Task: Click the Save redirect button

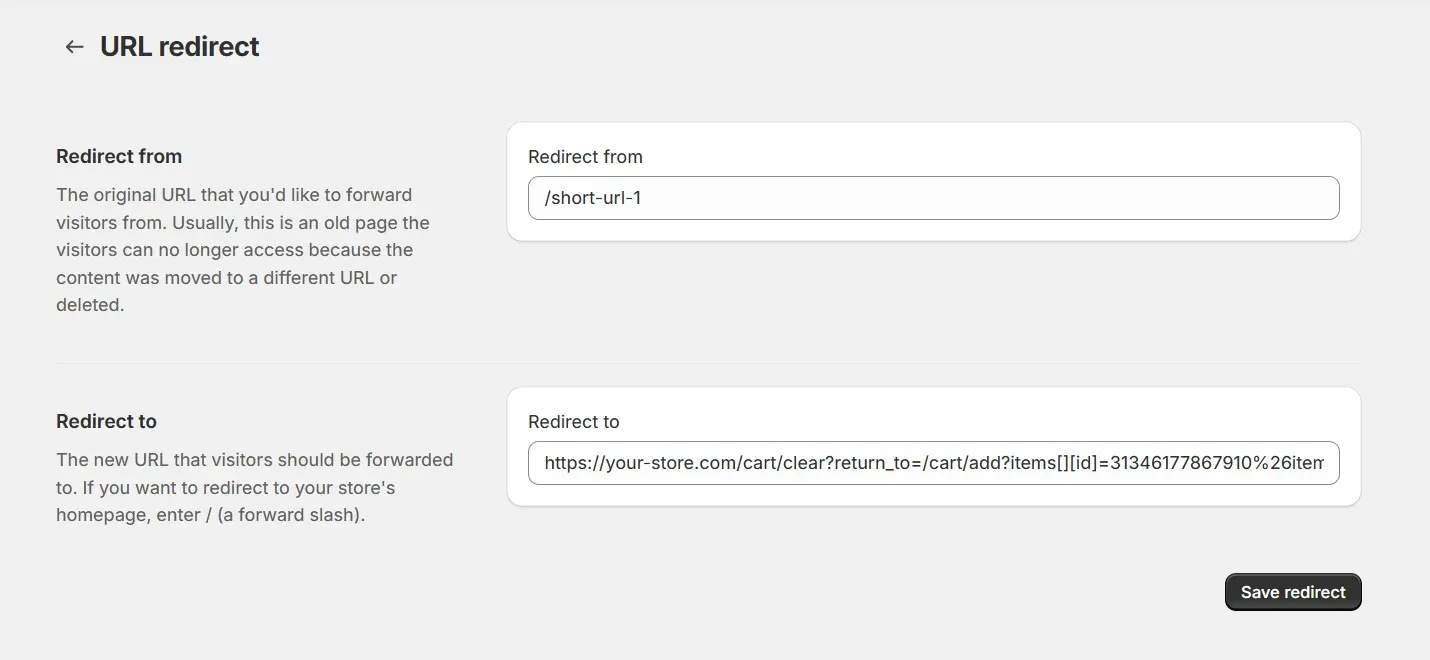Action: click(1292, 592)
